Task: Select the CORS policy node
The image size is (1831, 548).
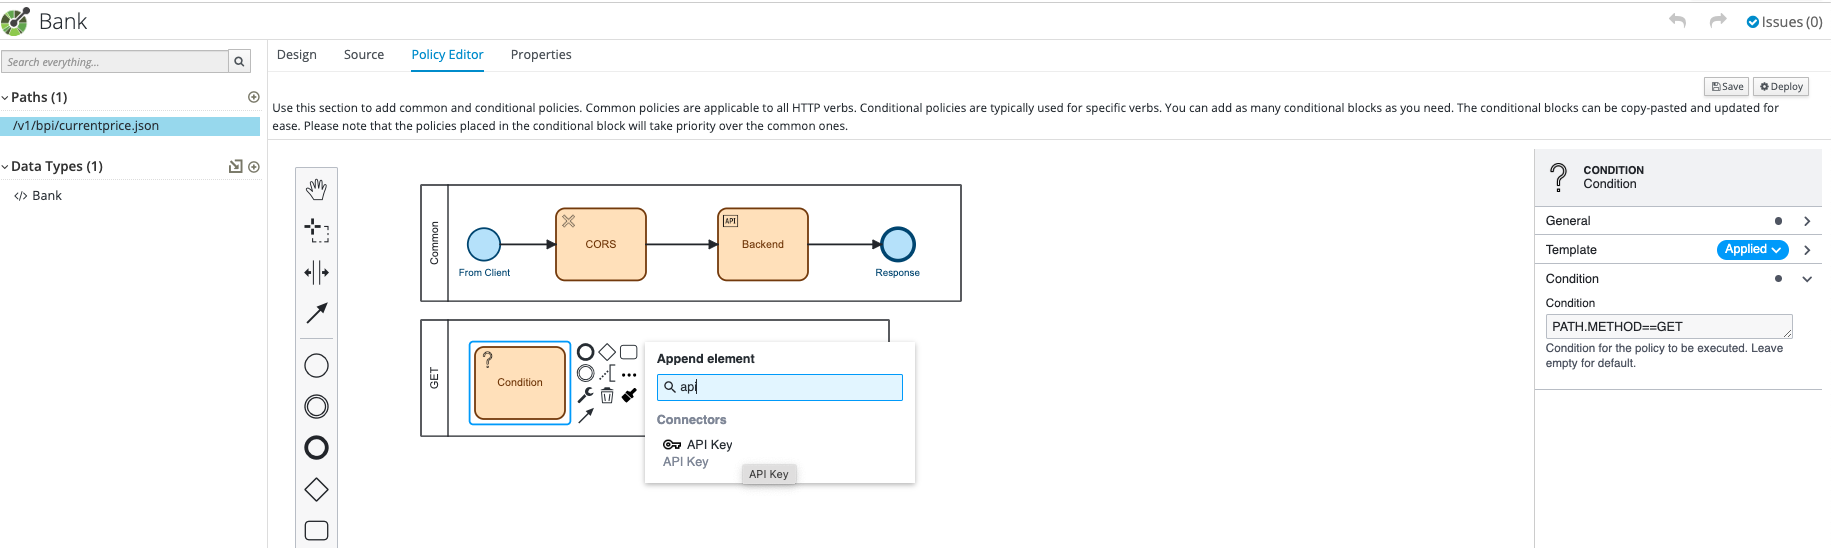Action: 601,244
